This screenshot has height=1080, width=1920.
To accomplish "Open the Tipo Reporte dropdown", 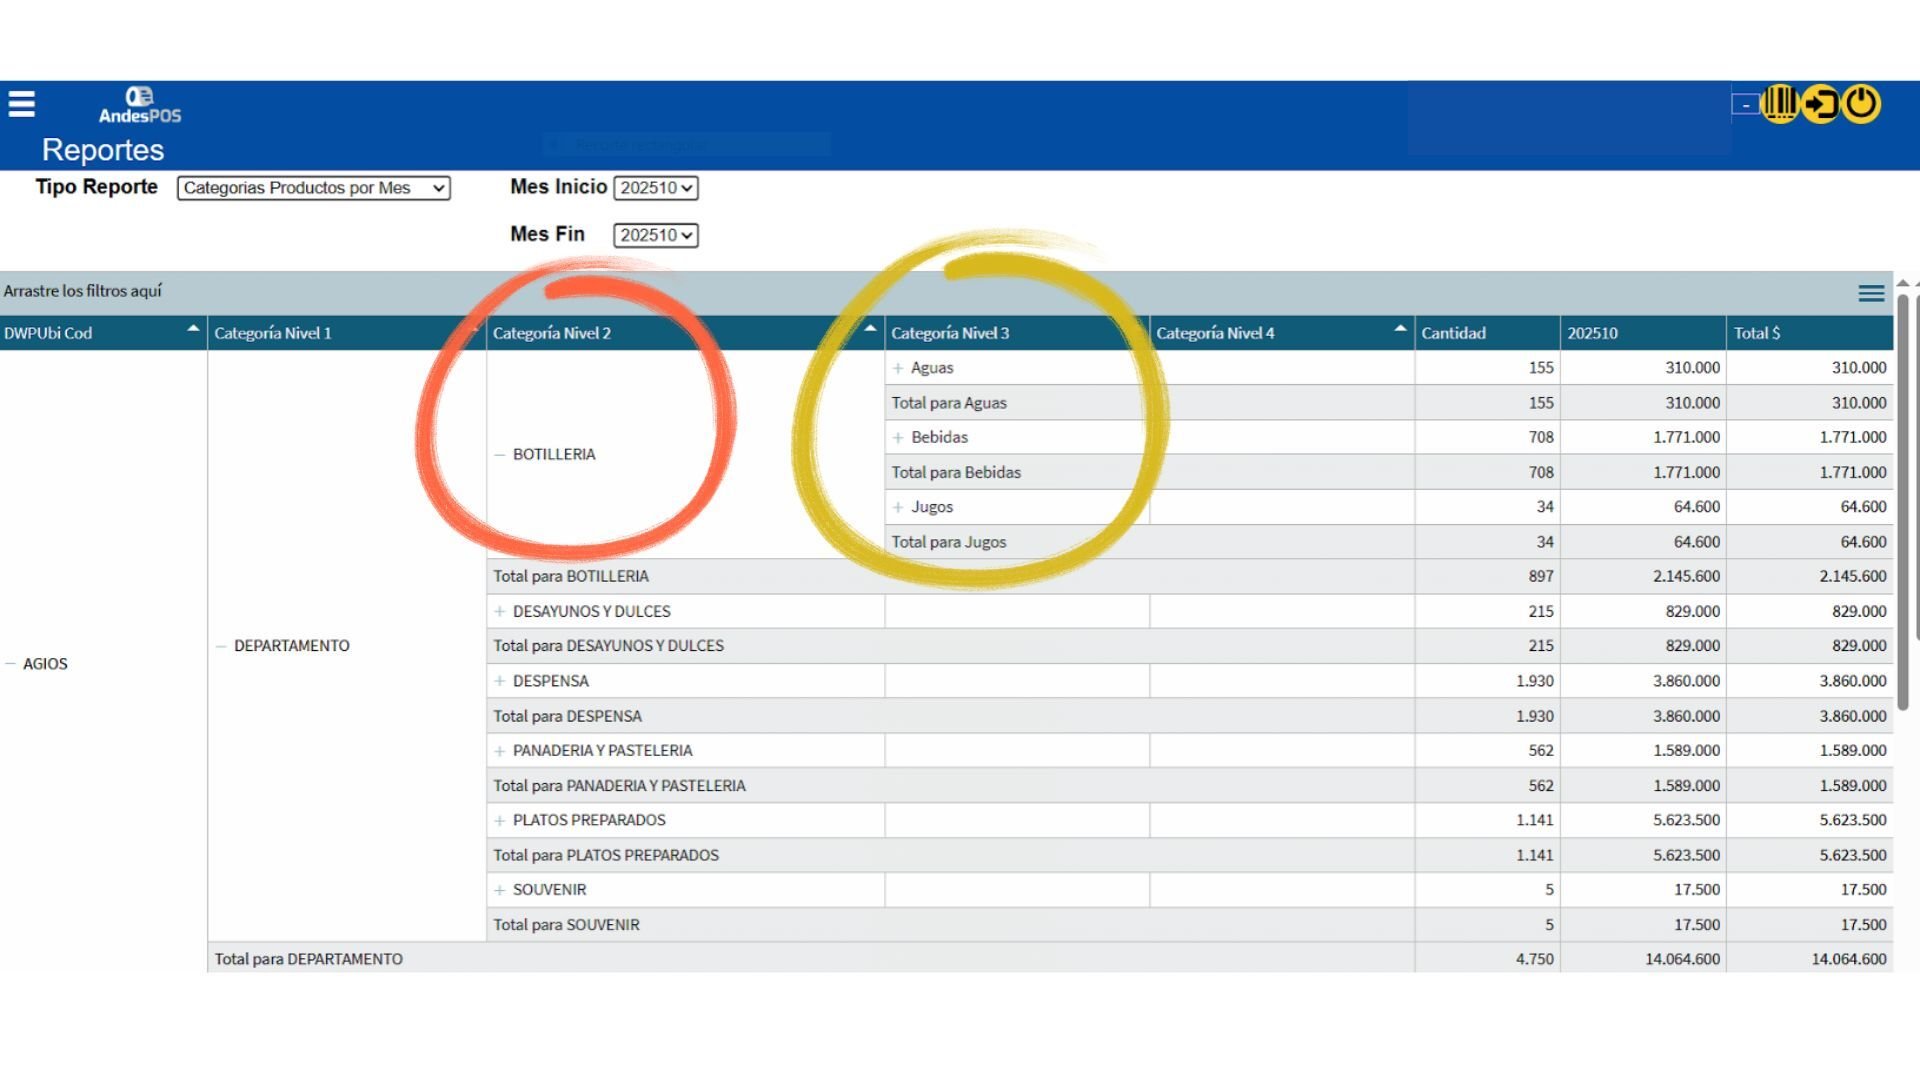I will 313,188.
